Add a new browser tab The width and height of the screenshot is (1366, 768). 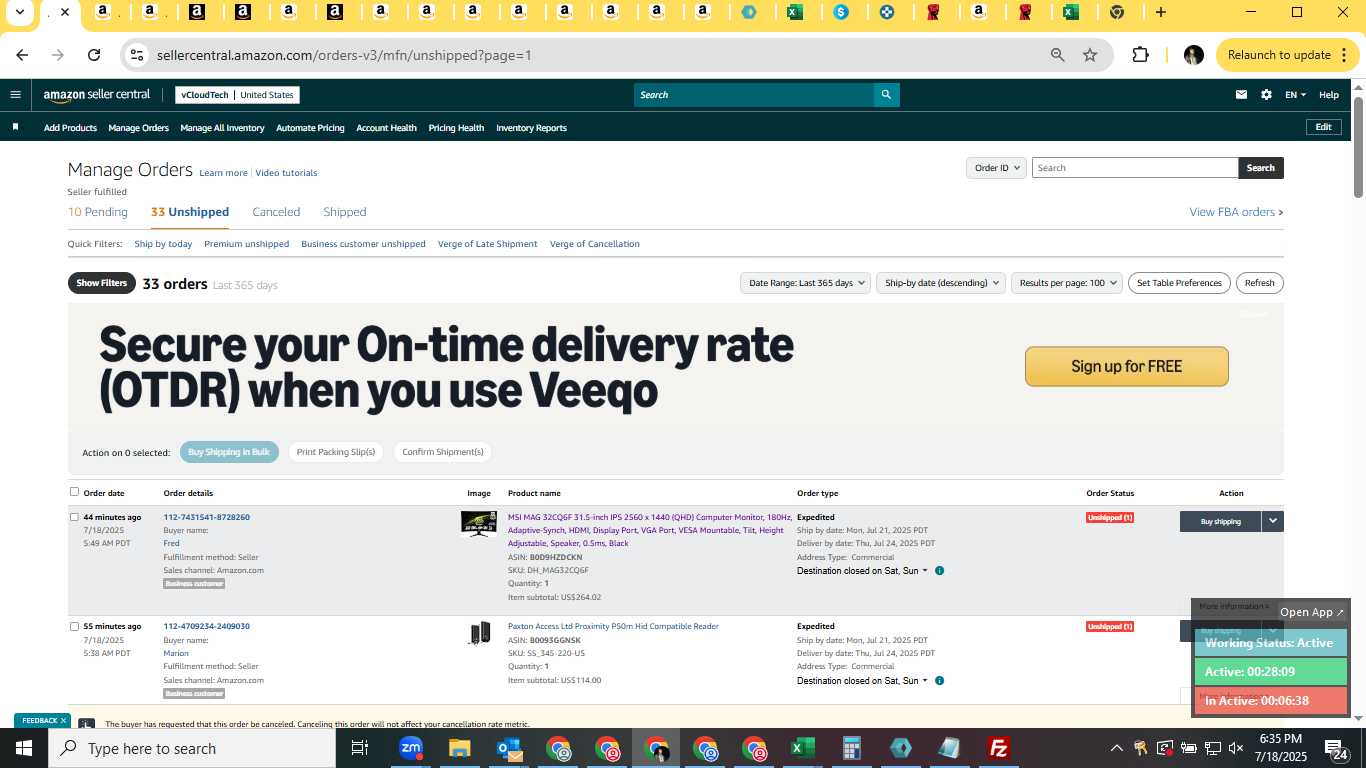click(x=1160, y=12)
